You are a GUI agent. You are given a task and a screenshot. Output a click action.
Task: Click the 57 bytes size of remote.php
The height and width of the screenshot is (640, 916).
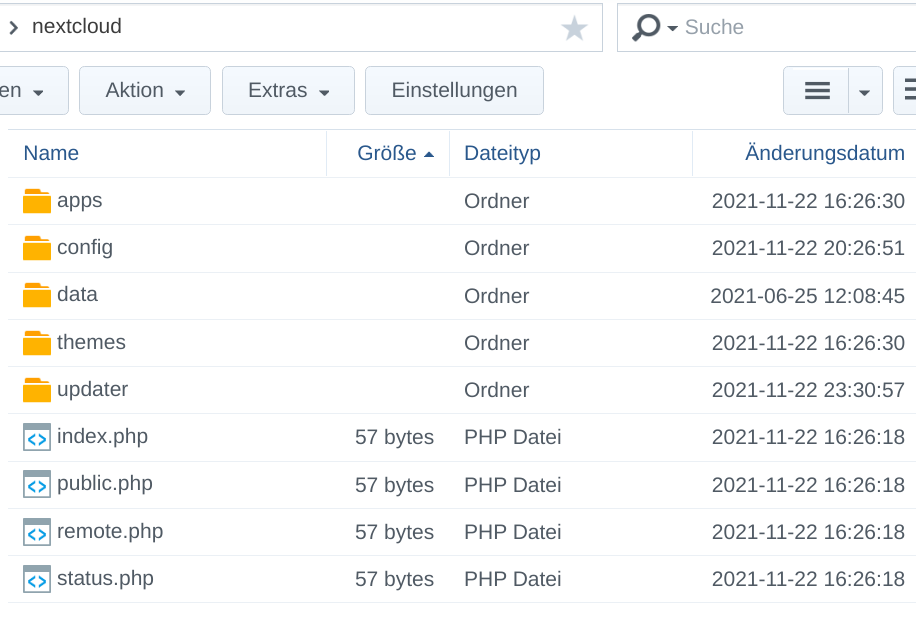click(394, 533)
